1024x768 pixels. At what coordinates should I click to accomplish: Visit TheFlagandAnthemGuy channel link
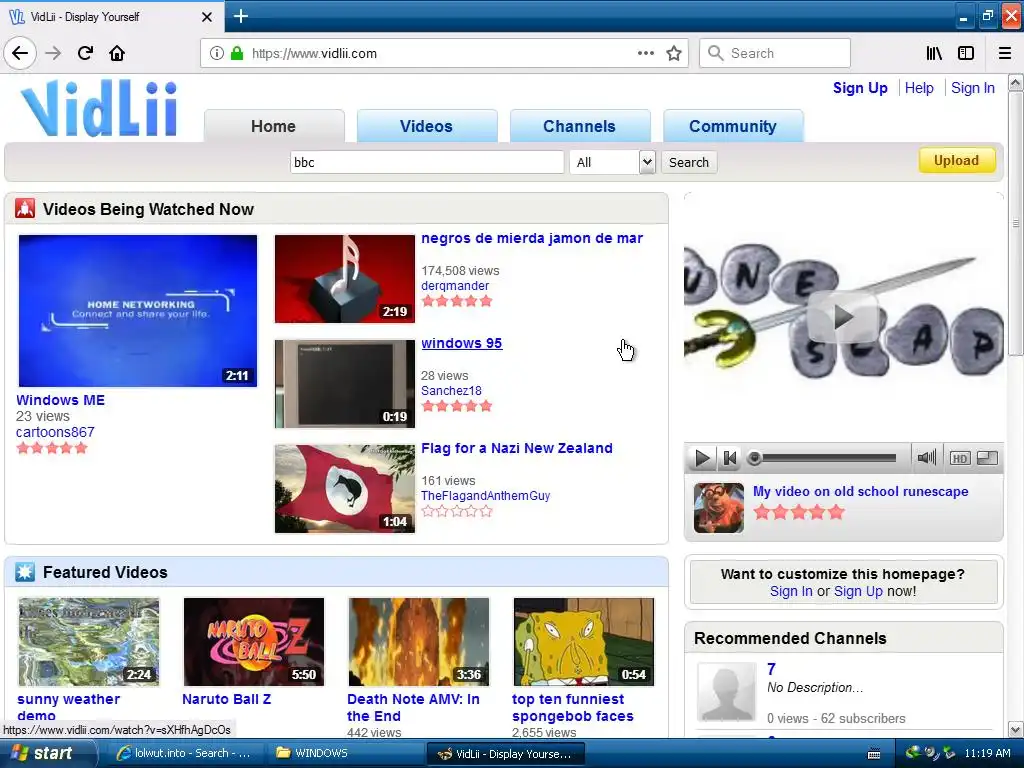[x=485, y=496]
